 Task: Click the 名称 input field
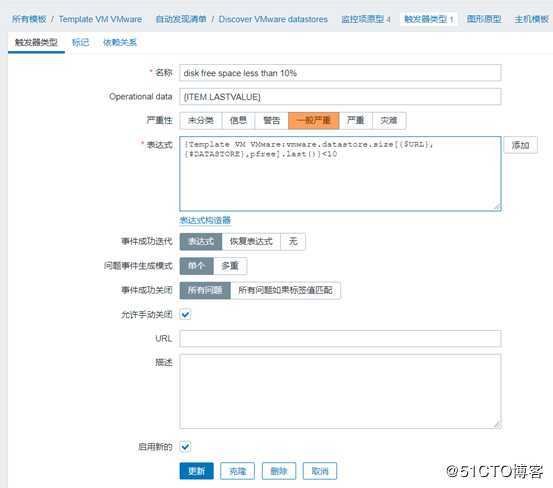click(x=340, y=73)
